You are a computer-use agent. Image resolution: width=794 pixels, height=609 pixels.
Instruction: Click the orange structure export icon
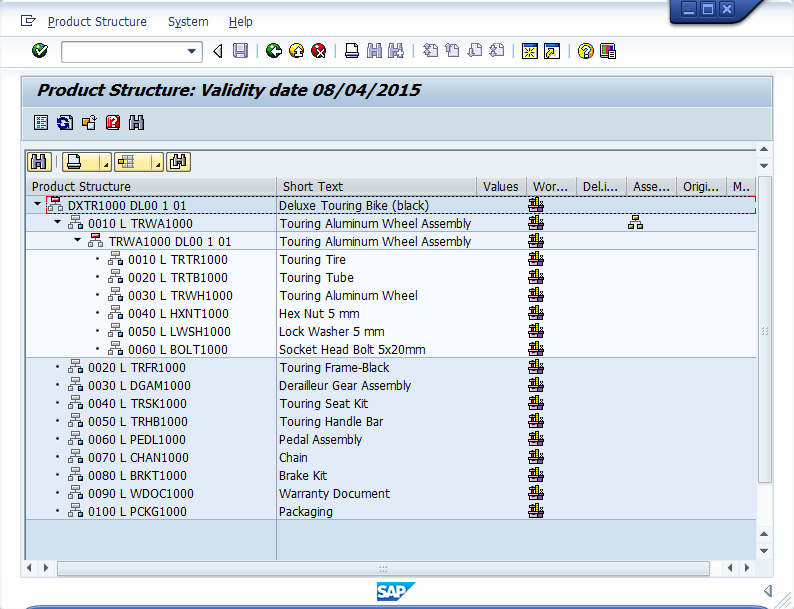tap(89, 123)
